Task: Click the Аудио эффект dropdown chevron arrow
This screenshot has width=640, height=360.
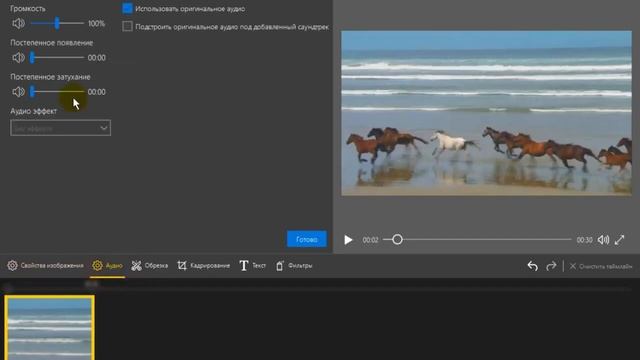Action: pos(104,128)
